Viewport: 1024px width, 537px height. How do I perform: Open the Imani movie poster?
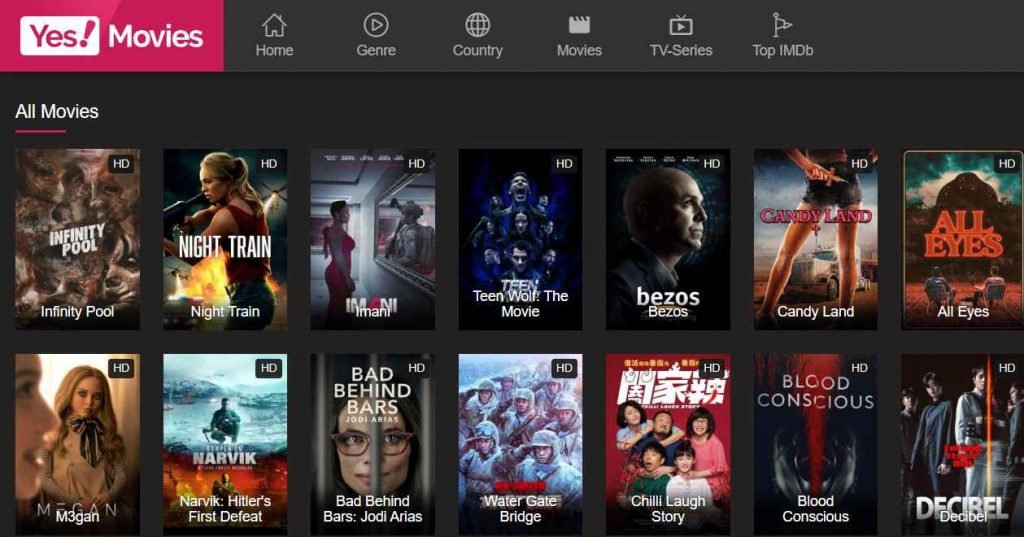[373, 239]
